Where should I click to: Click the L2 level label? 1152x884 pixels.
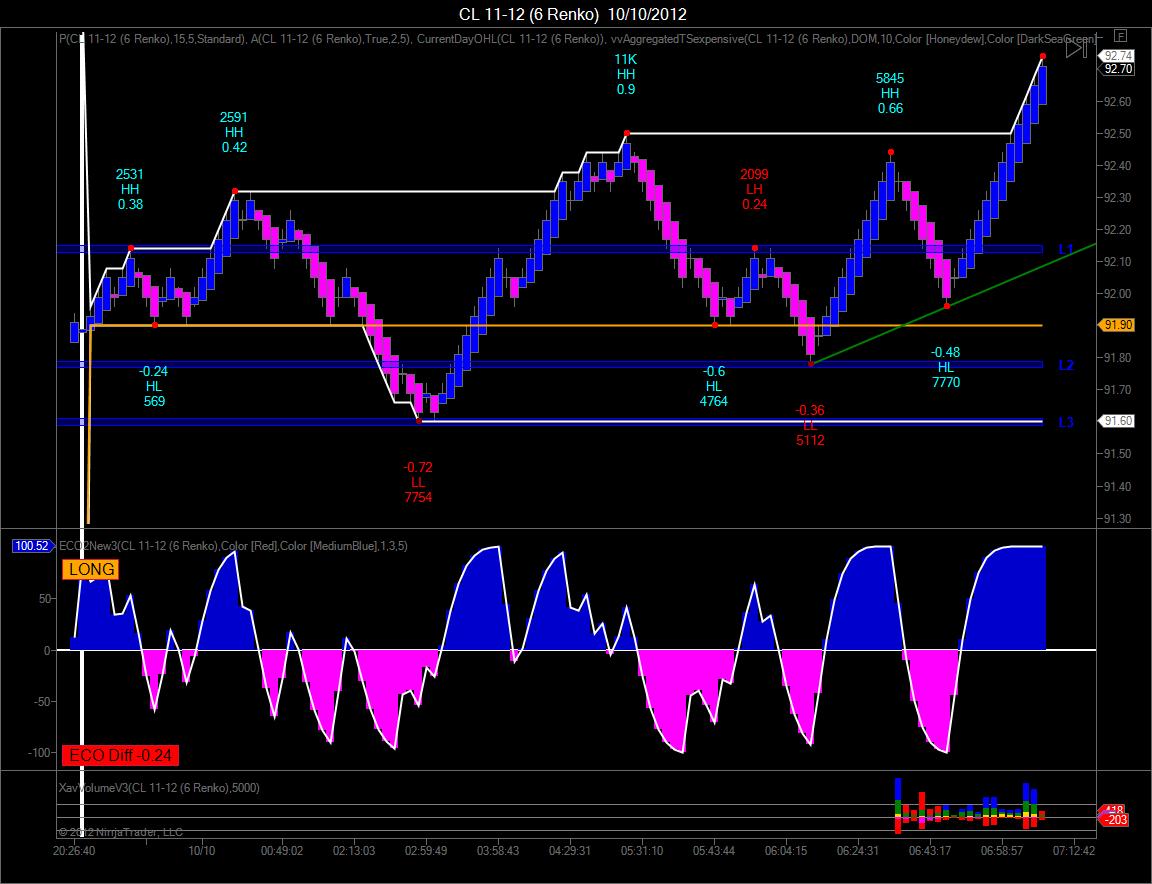(x=1066, y=365)
